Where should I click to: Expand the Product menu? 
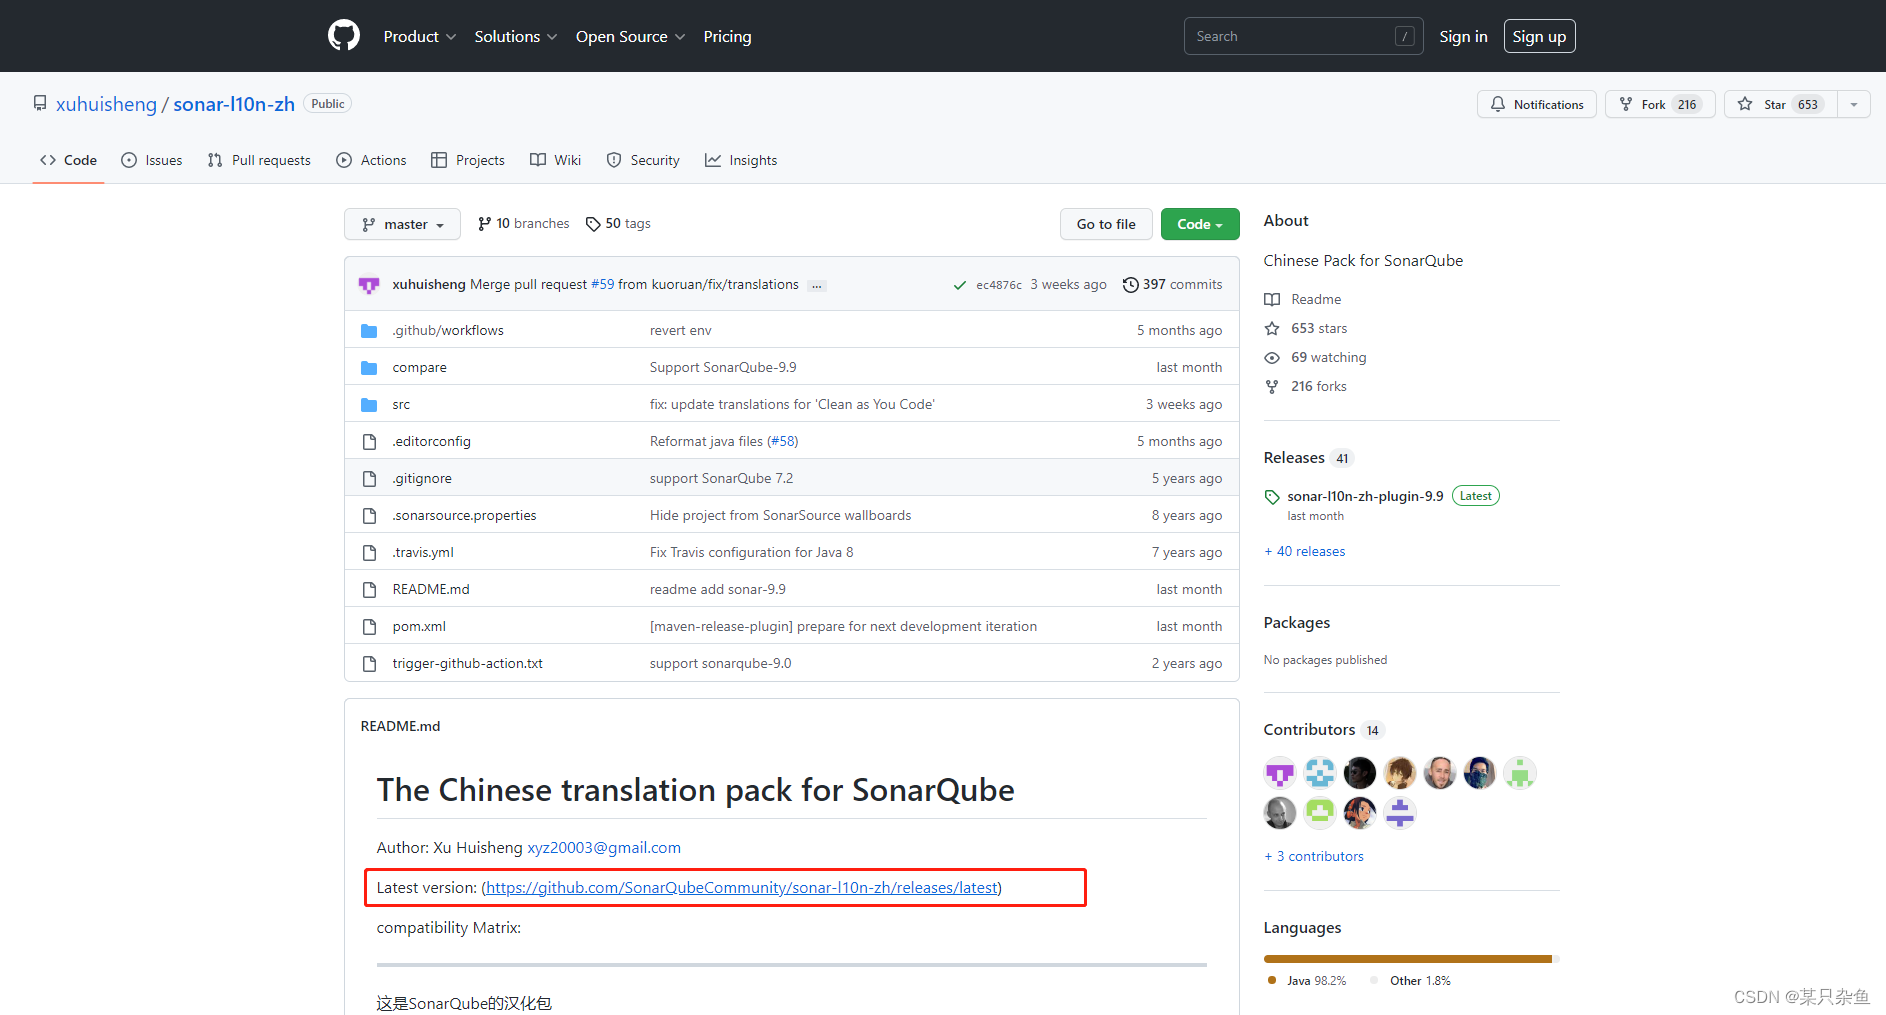click(x=420, y=36)
